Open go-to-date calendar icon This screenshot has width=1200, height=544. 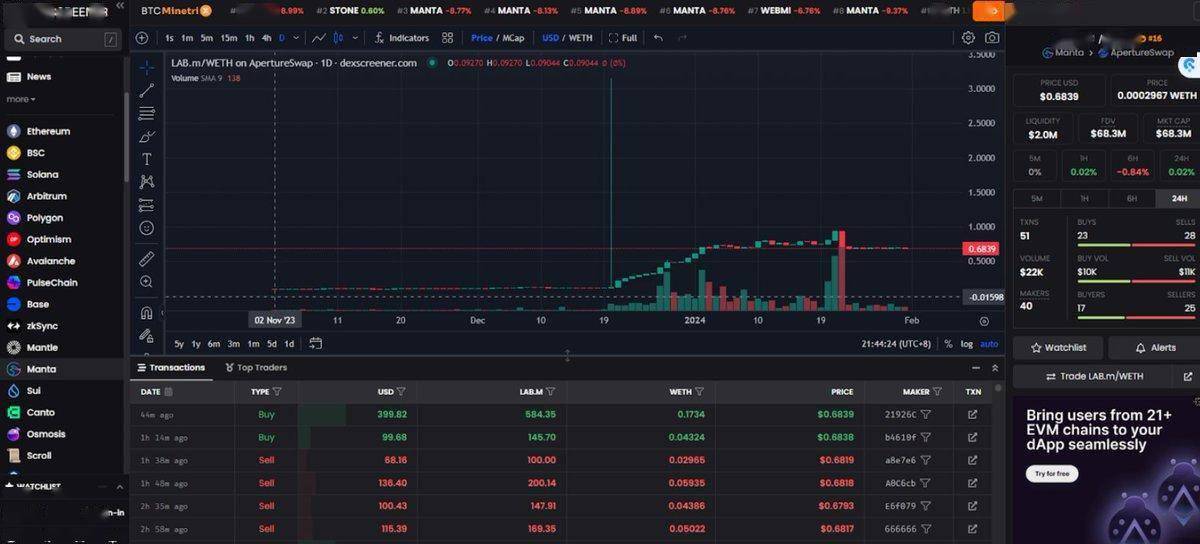(316, 343)
